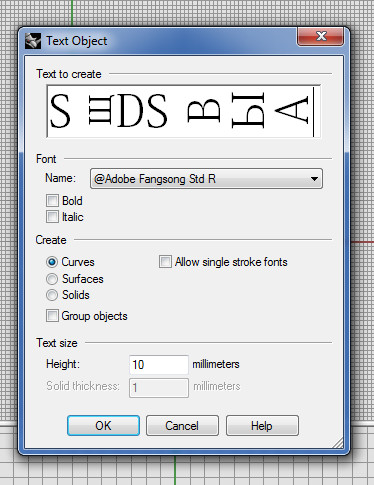Click the Cancel button

[x=182, y=426]
